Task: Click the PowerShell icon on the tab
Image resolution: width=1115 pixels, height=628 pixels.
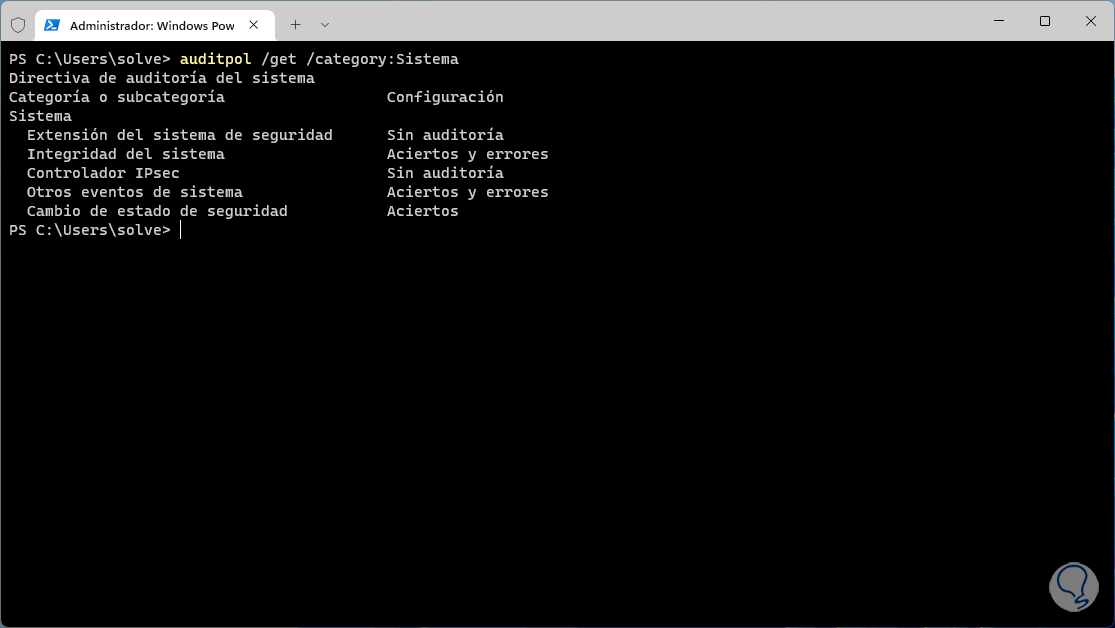Action: [52, 24]
